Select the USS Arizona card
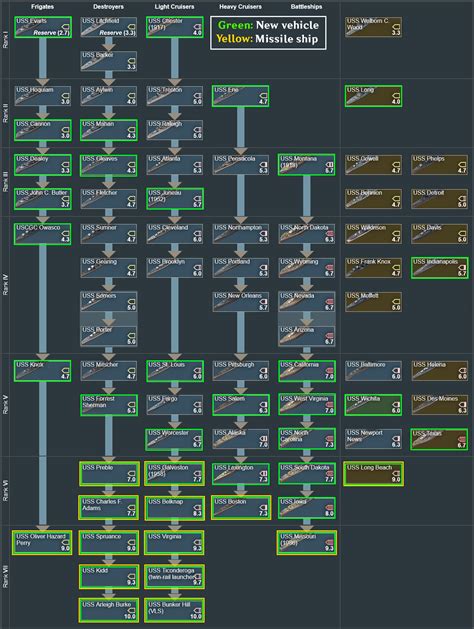The height and width of the screenshot is (629, 474). point(307,336)
